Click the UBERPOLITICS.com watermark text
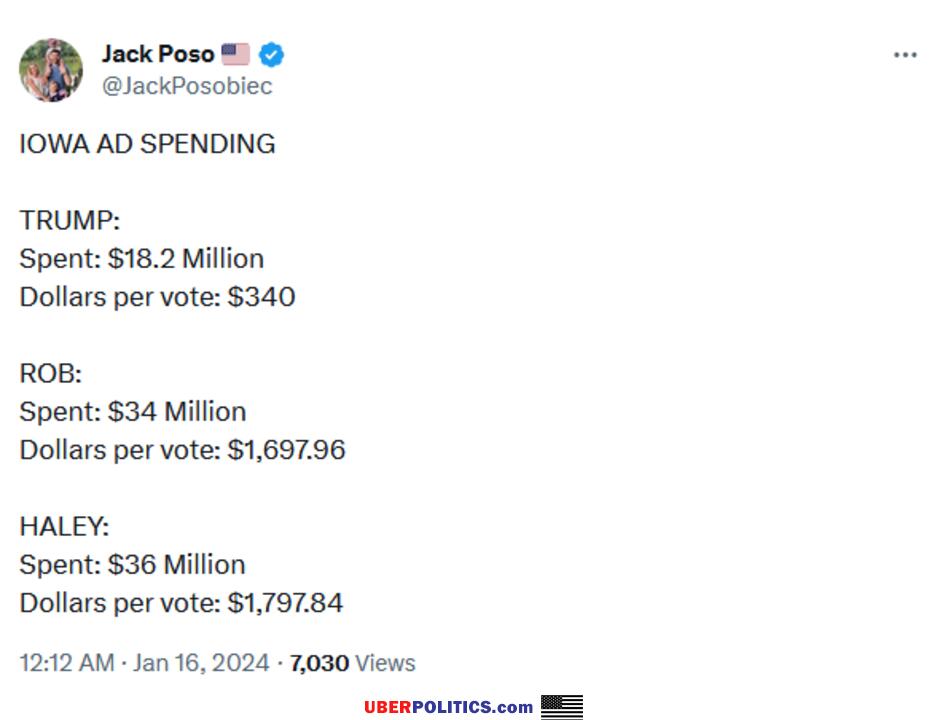This screenshot has width=940, height=720. 448,707
